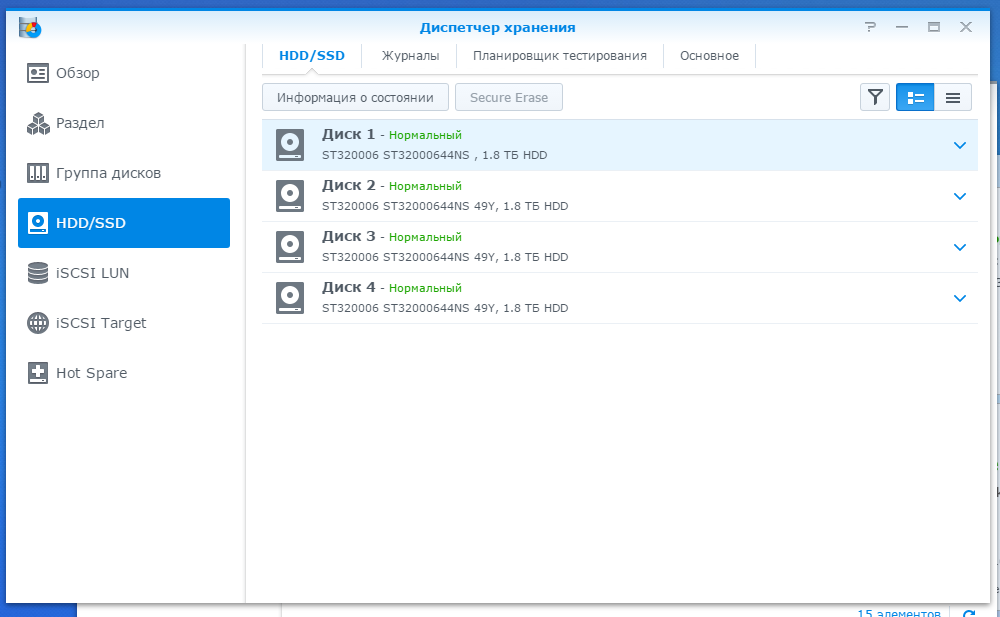Open the iSCSI Target section
The height and width of the screenshot is (617, 1000).
tap(124, 323)
